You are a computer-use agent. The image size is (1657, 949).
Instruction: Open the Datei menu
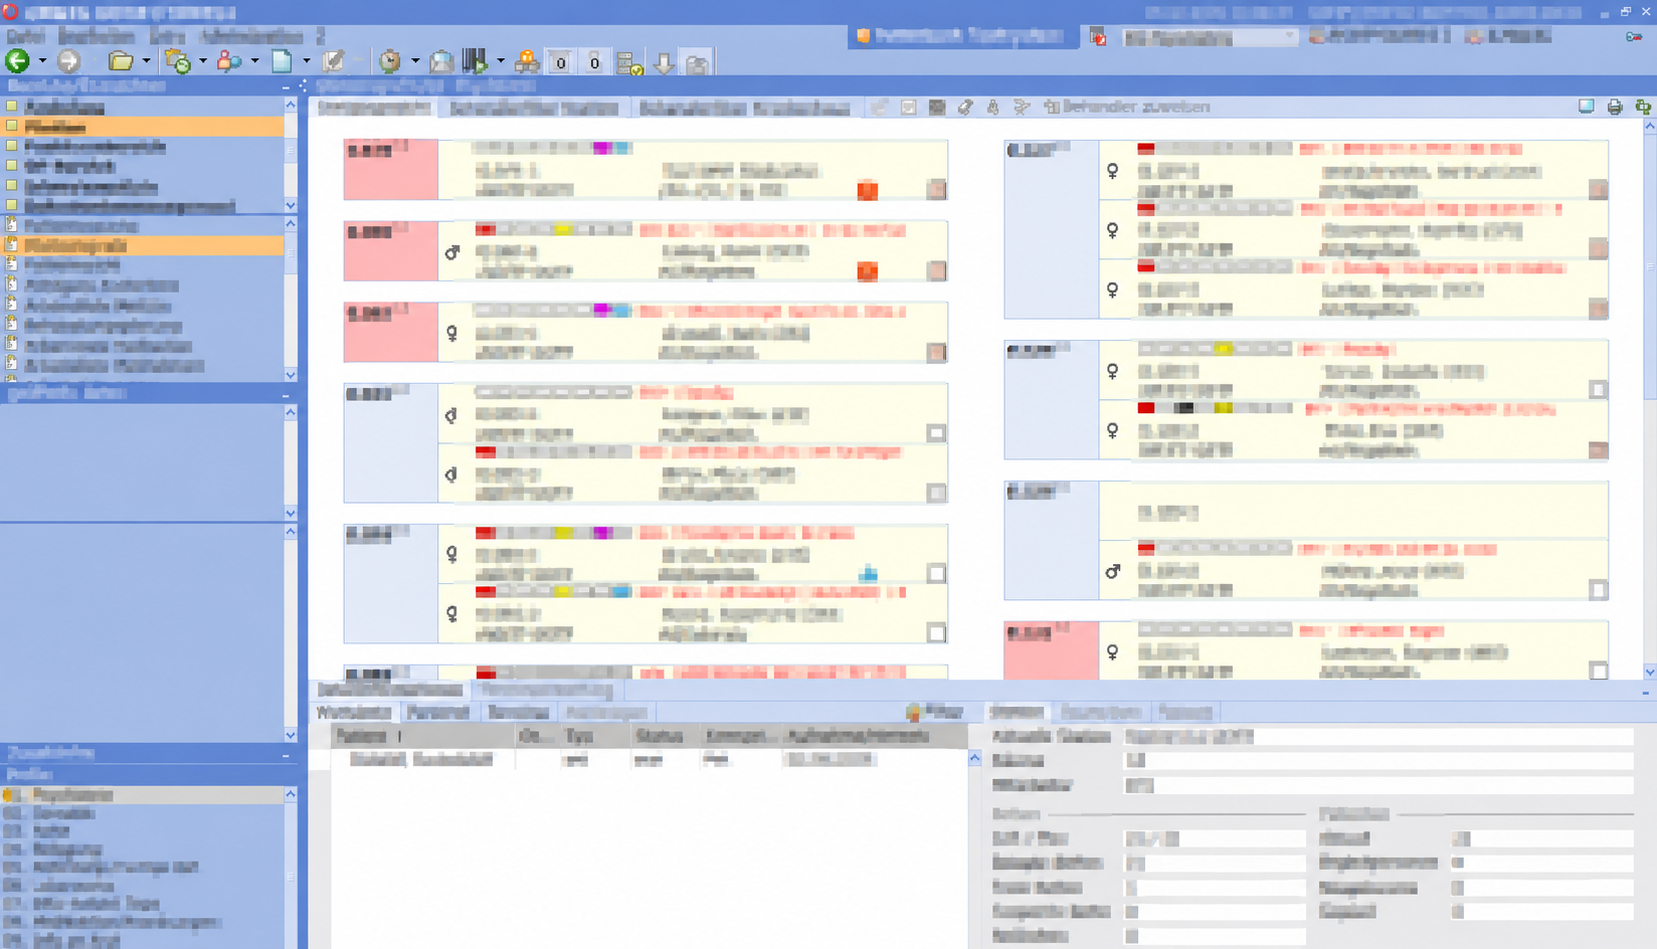[25, 36]
